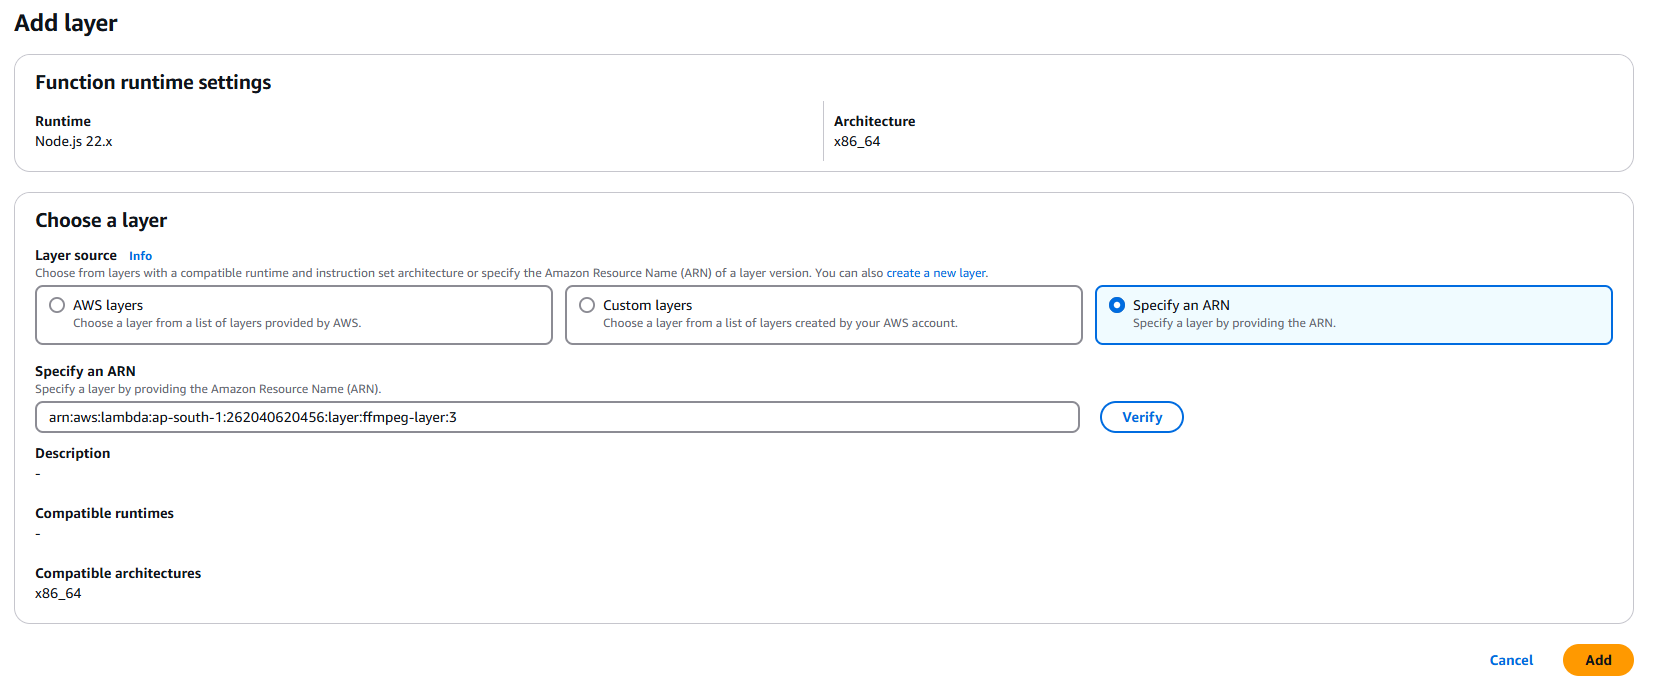Click the x86_64 value under Compatible architectures

(58, 593)
